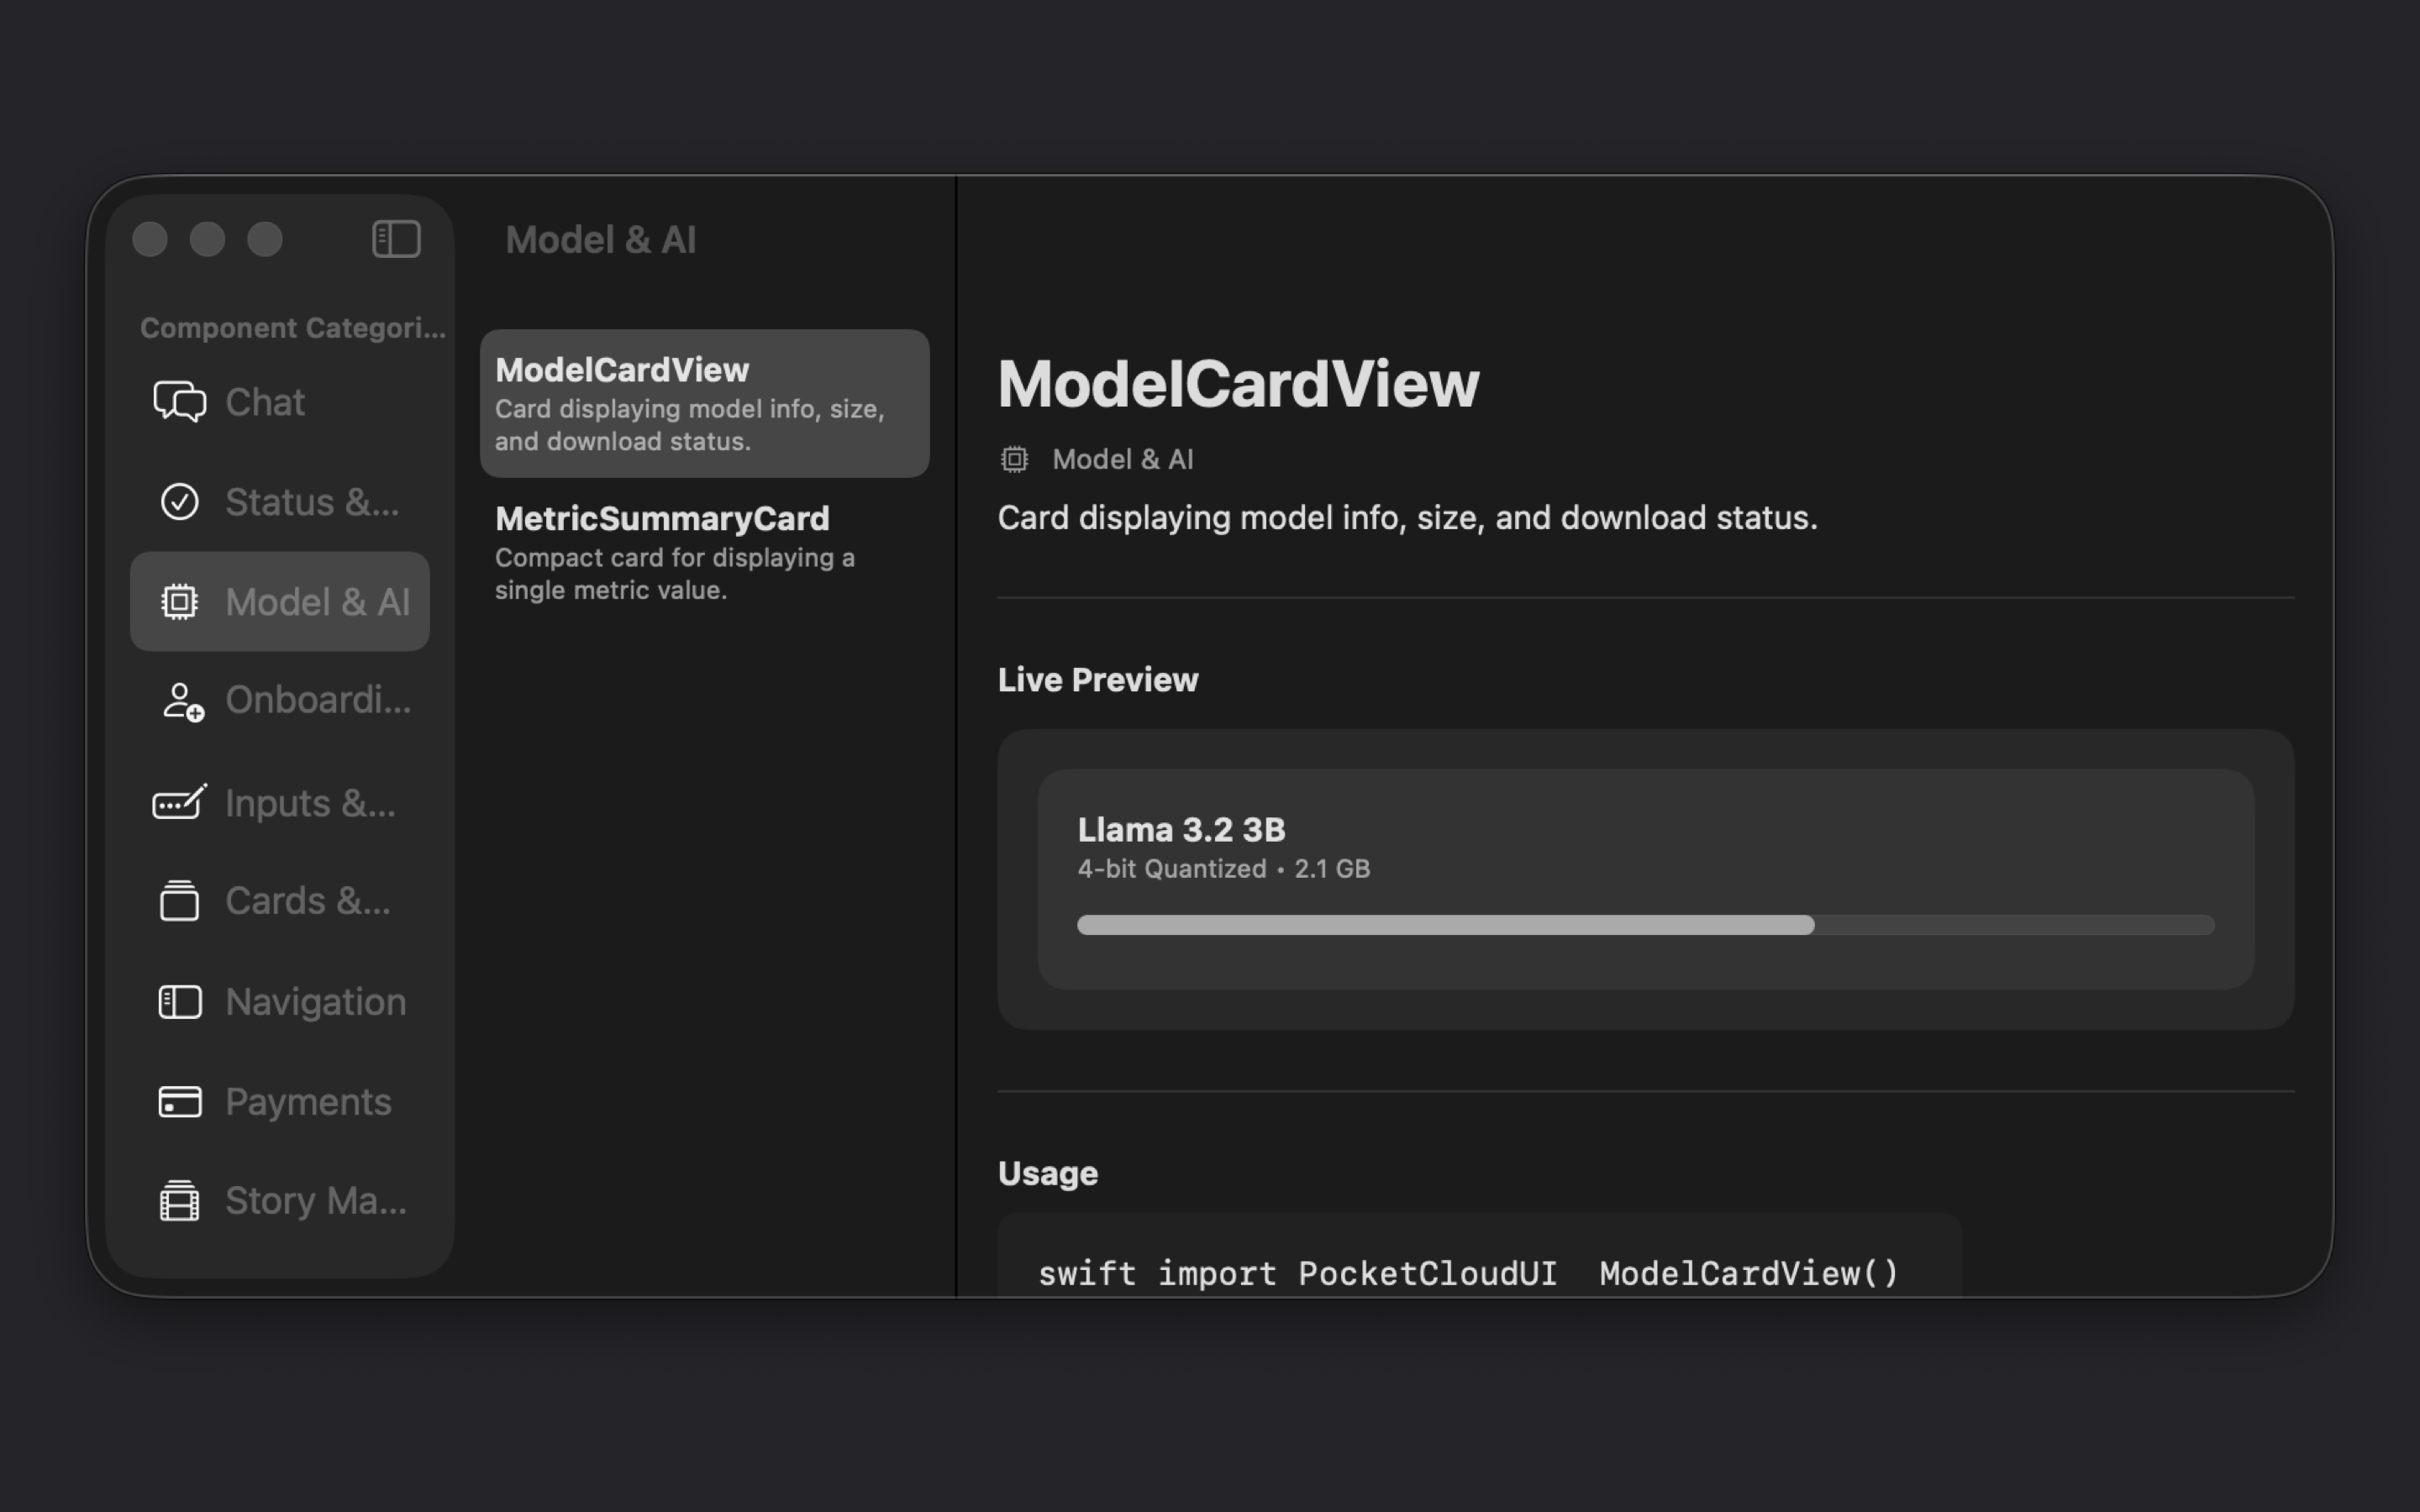Open the Onboarding category

tap(280, 701)
